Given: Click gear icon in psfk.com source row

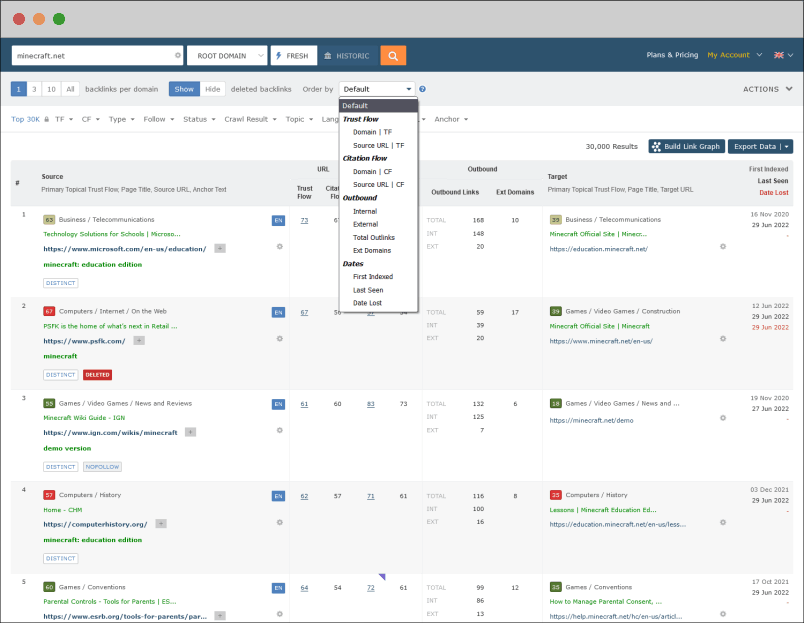Looking at the screenshot, I should coord(279,338).
